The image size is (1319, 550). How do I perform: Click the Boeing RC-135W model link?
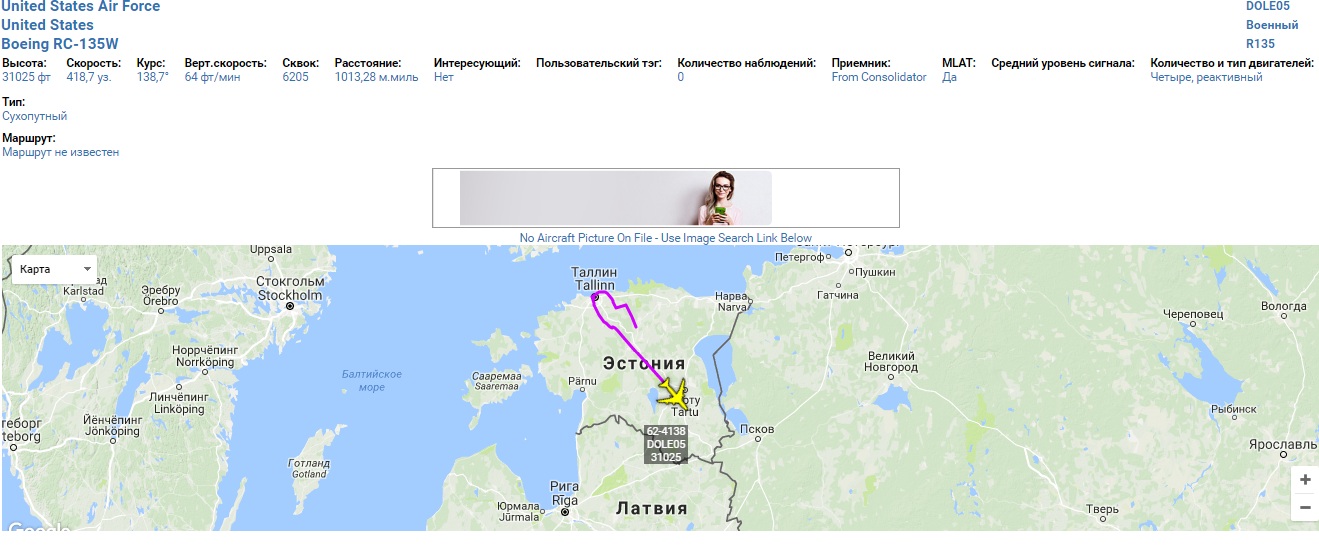click(x=59, y=44)
